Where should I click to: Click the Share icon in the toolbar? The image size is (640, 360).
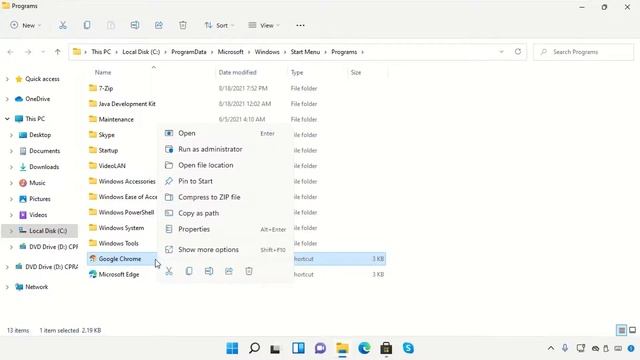[159, 25]
